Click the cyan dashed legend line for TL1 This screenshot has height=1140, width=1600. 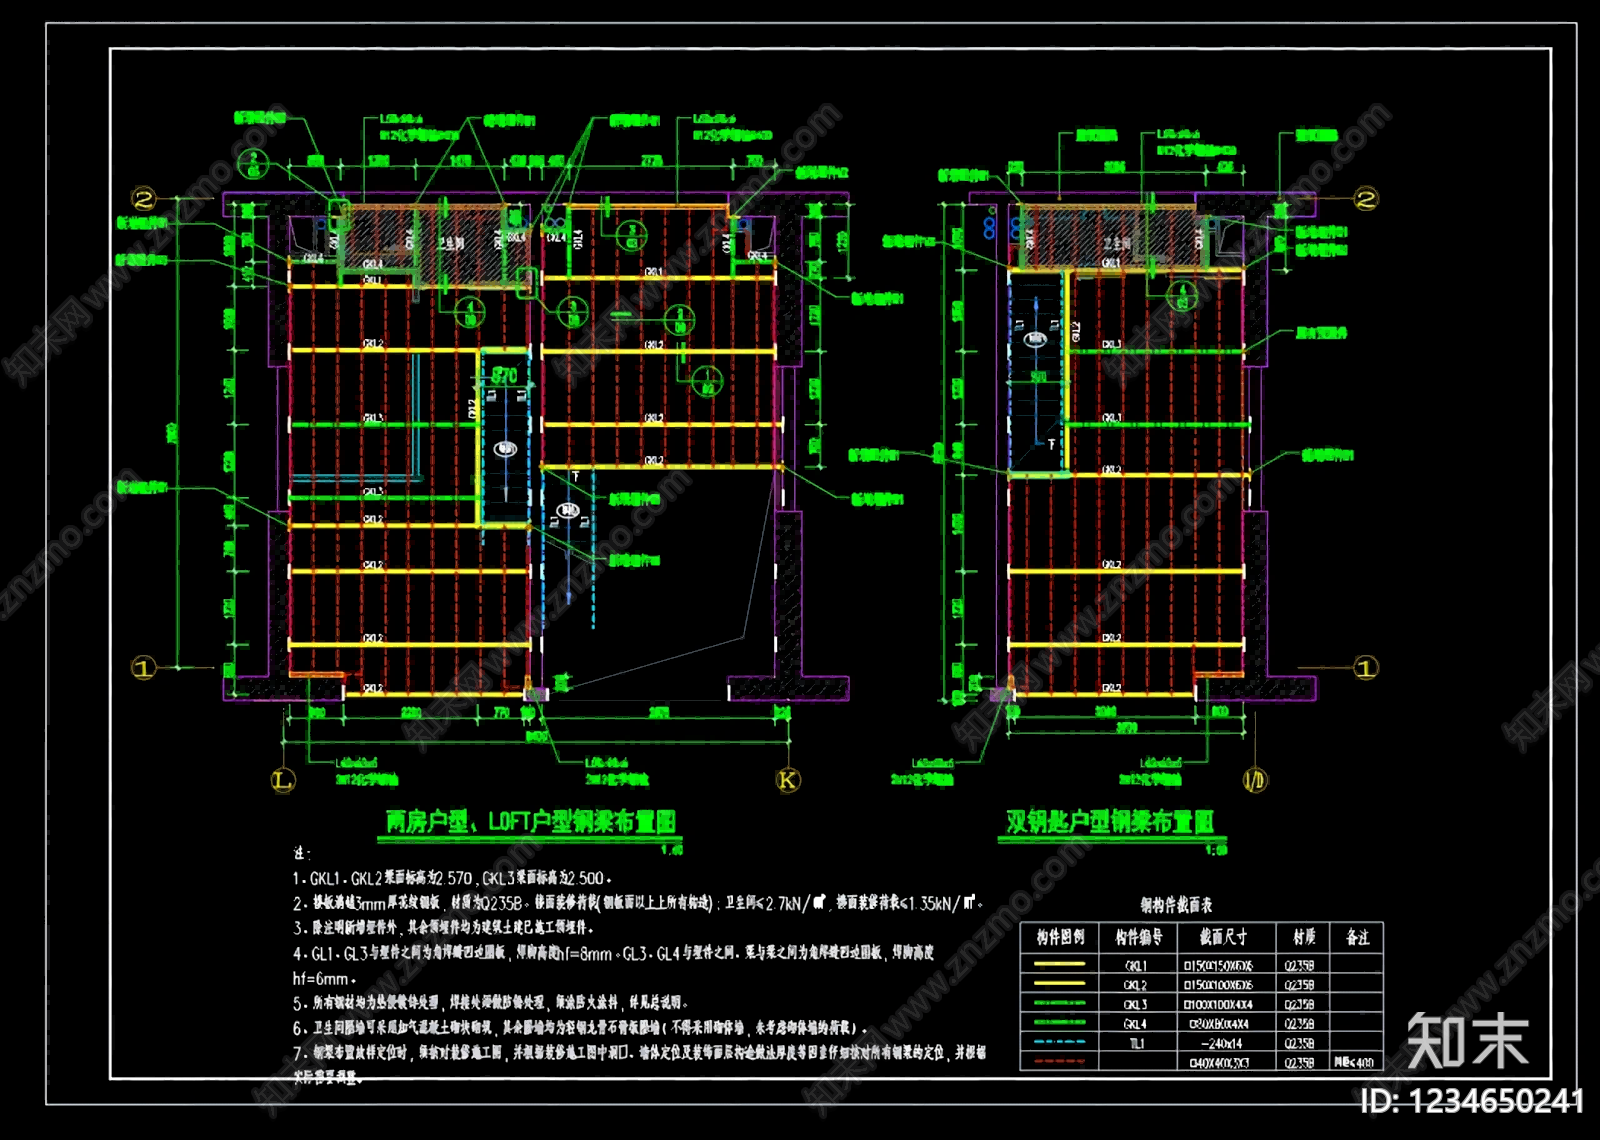1060,1042
